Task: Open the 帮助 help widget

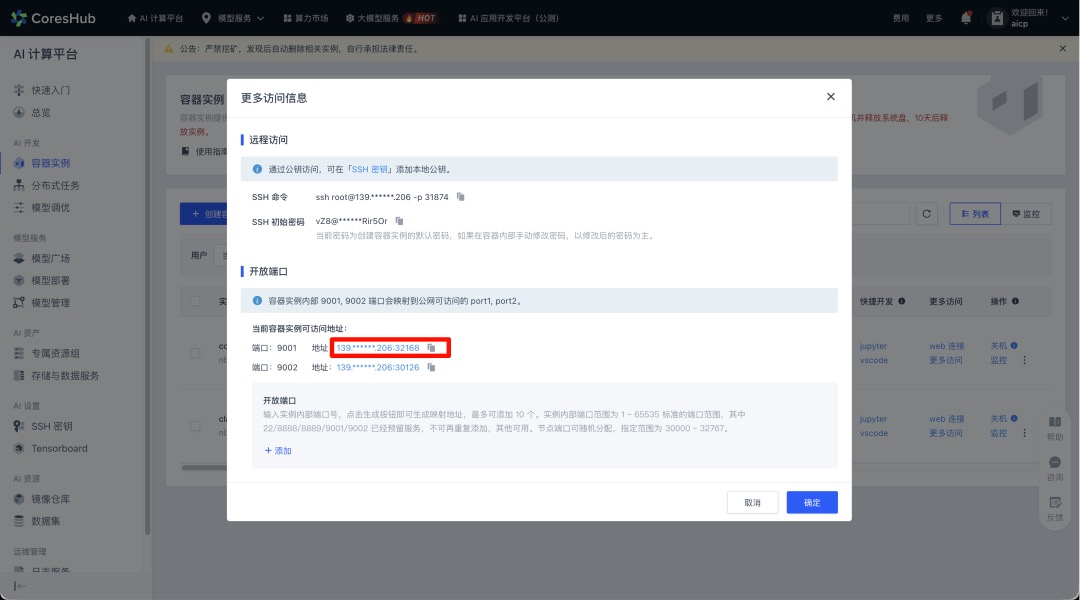Action: [1055, 428]
